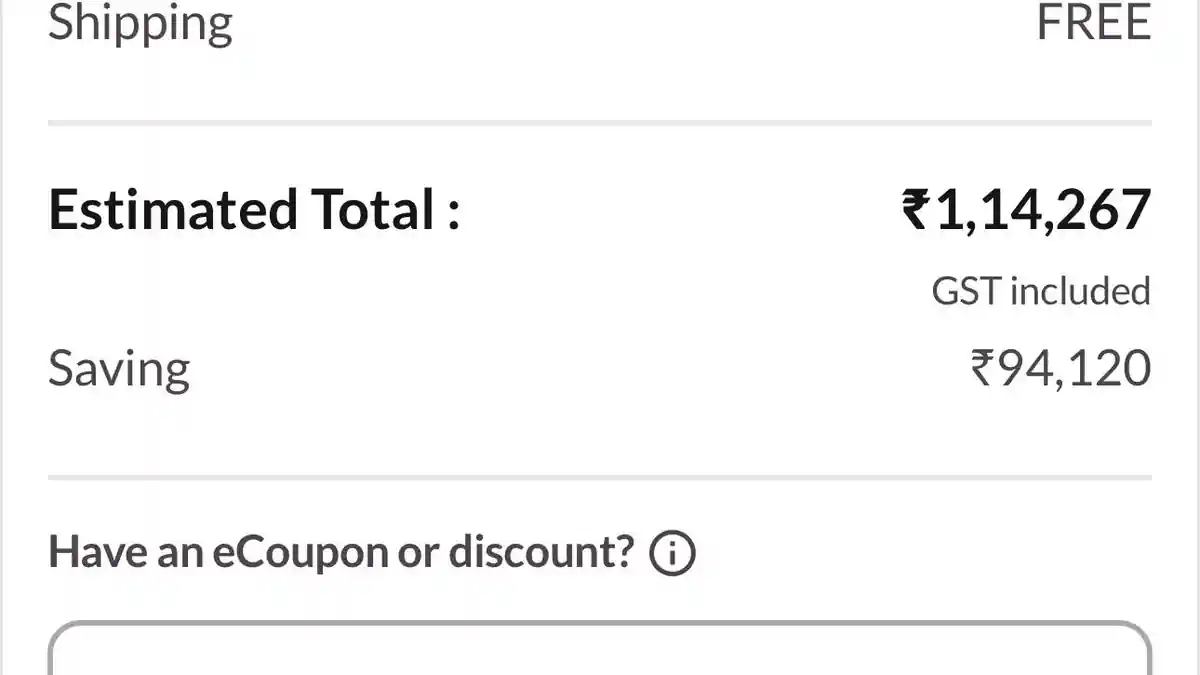The width and height of the screenshot is (1200, 675).
Task: Click the word 'Estimated' in the total label
Action: click(173, 211)
